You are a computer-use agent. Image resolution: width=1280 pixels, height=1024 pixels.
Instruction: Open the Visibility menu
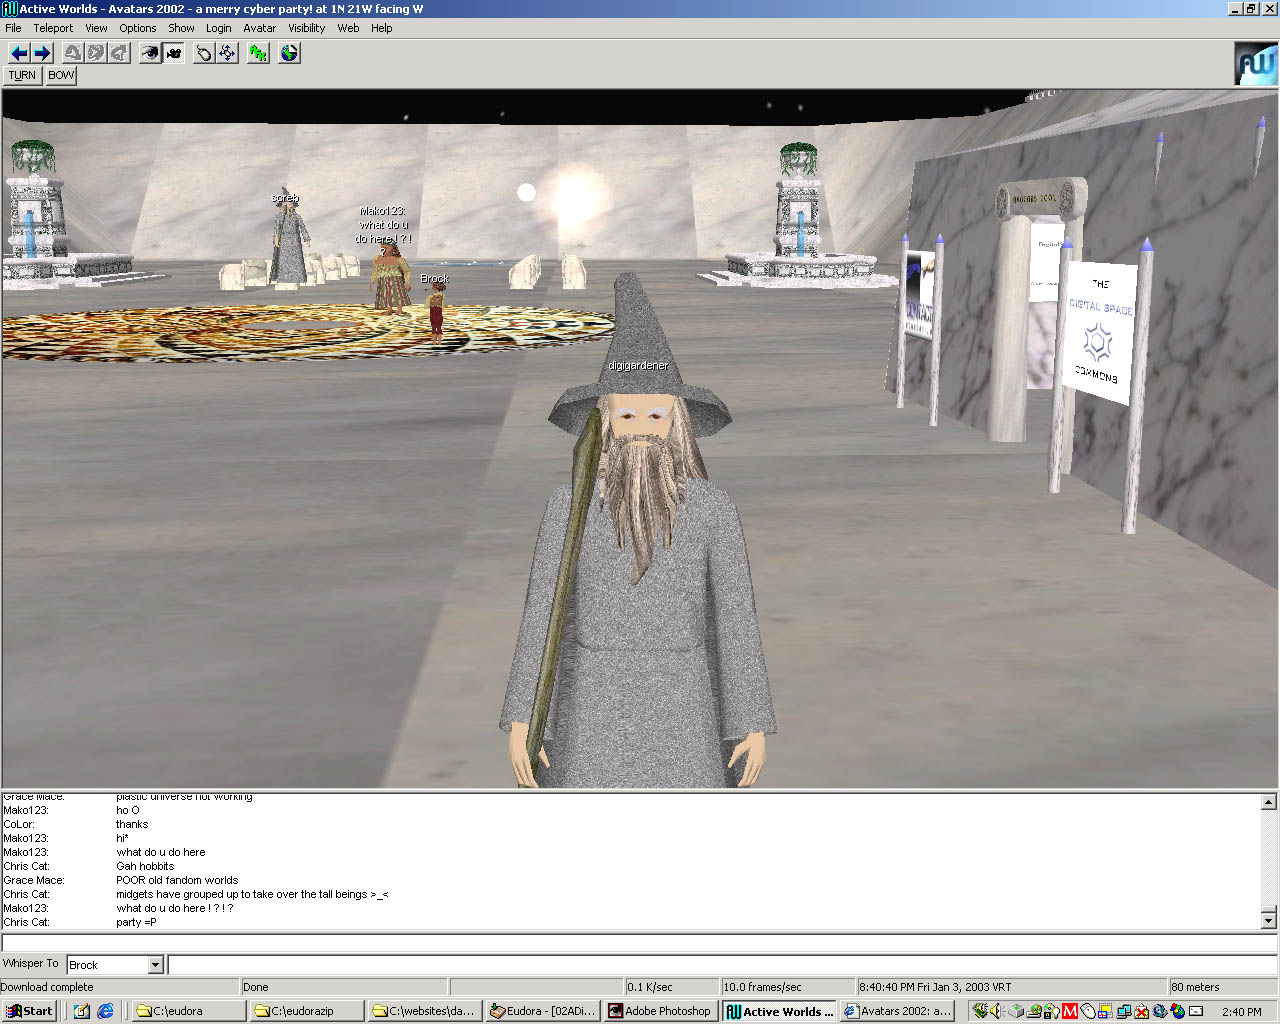pos(306,28)
